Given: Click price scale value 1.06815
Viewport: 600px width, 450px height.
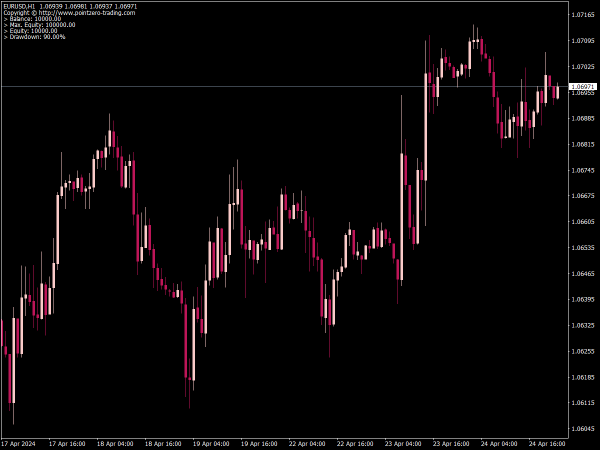Looking at the screenshot, I should [583, 144].
